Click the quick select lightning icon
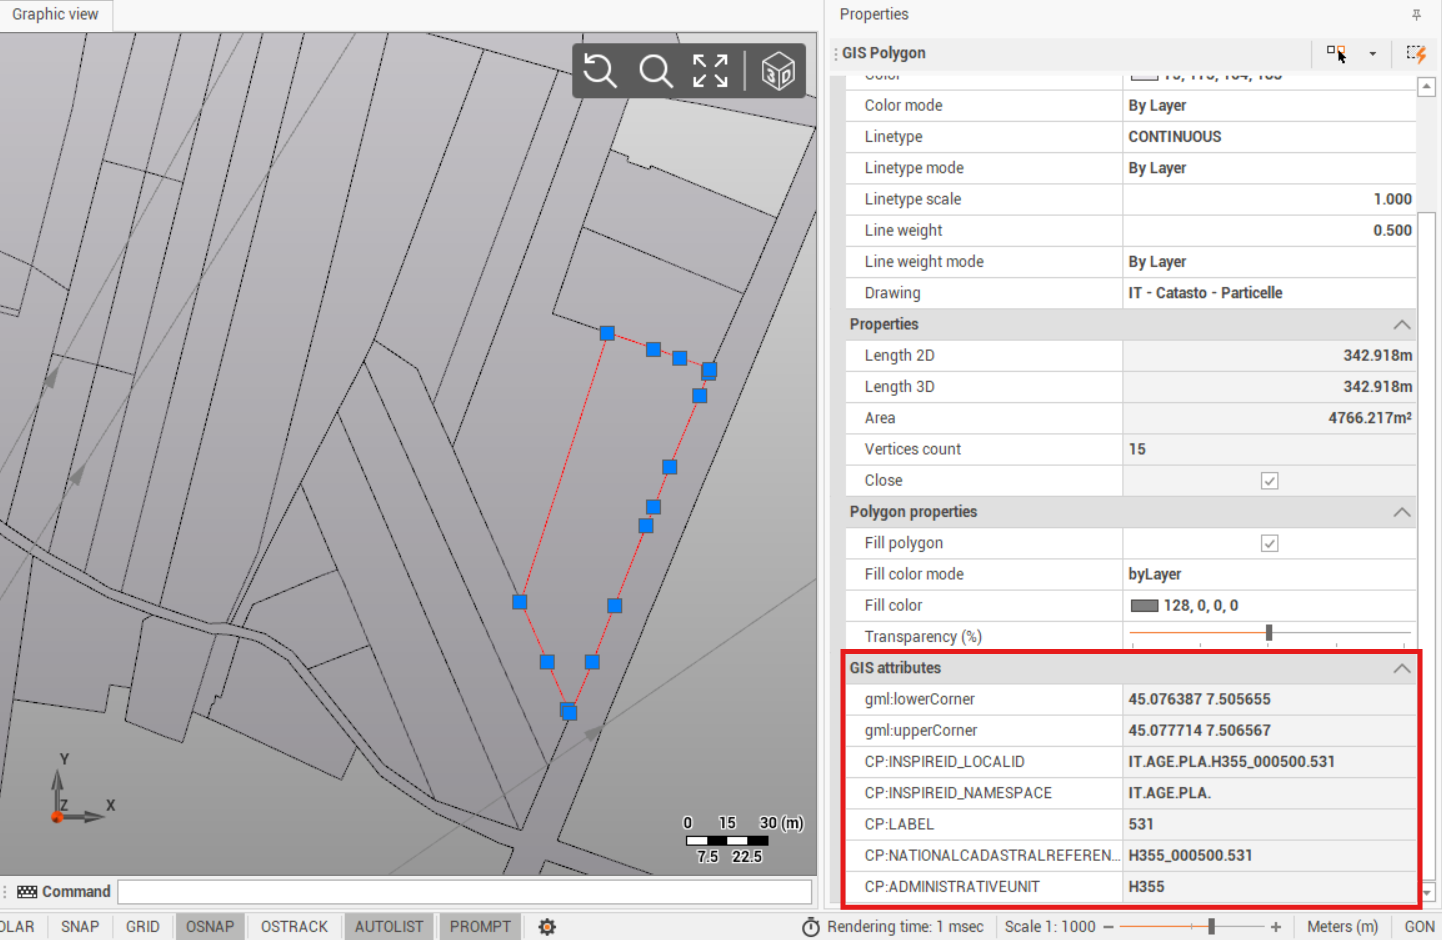Screen dimensions: 1442x940 tap(1416, 53)
